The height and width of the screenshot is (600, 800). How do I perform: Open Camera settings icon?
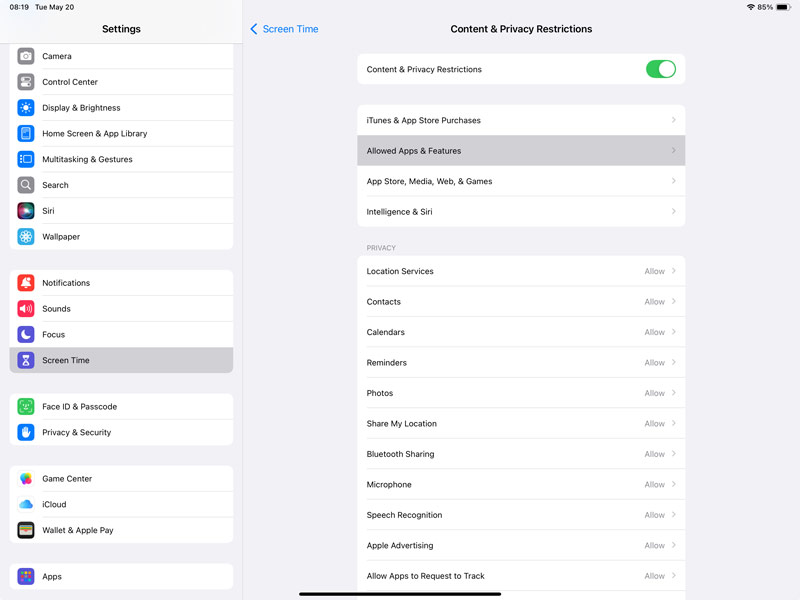26,56
